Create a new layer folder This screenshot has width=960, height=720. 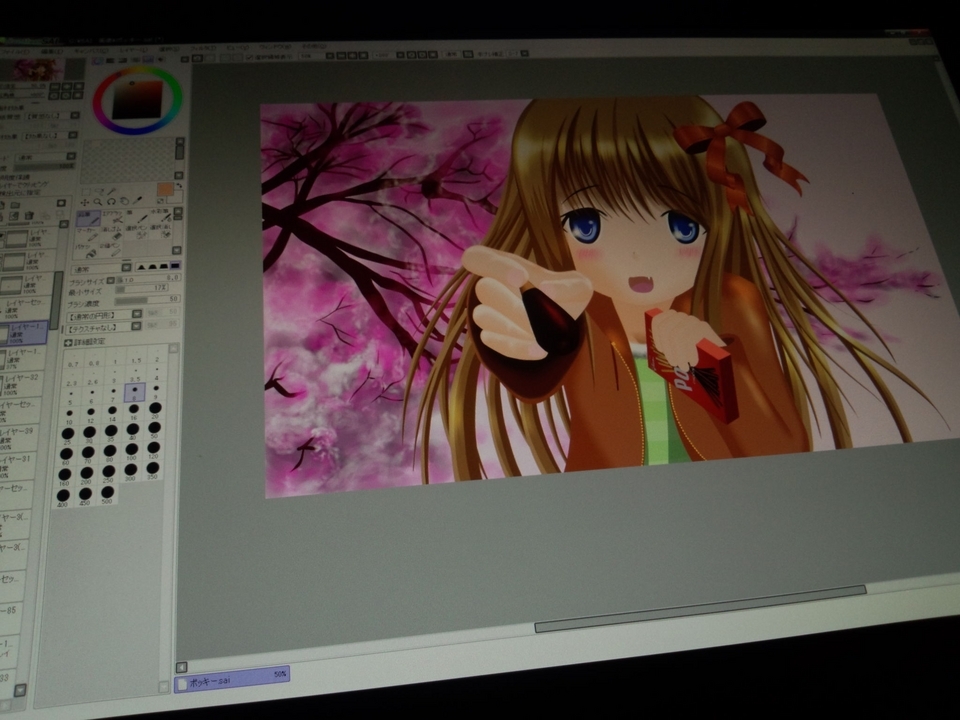click(x=15, y=205)
